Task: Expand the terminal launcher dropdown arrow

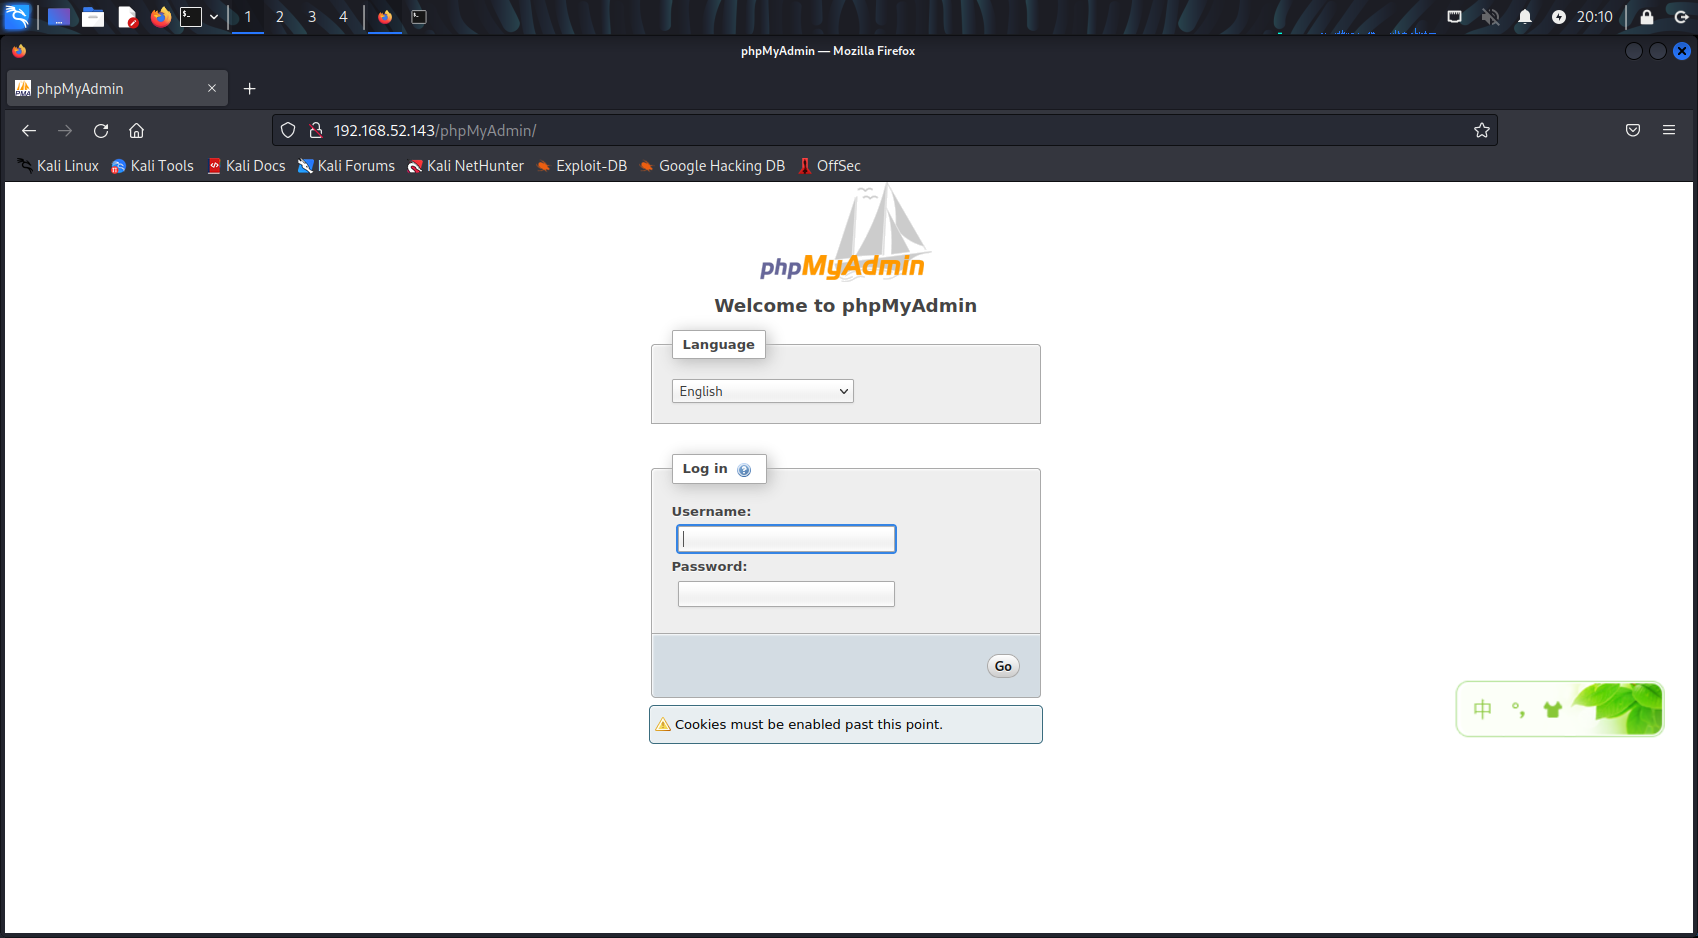Action: pos(214,17)
